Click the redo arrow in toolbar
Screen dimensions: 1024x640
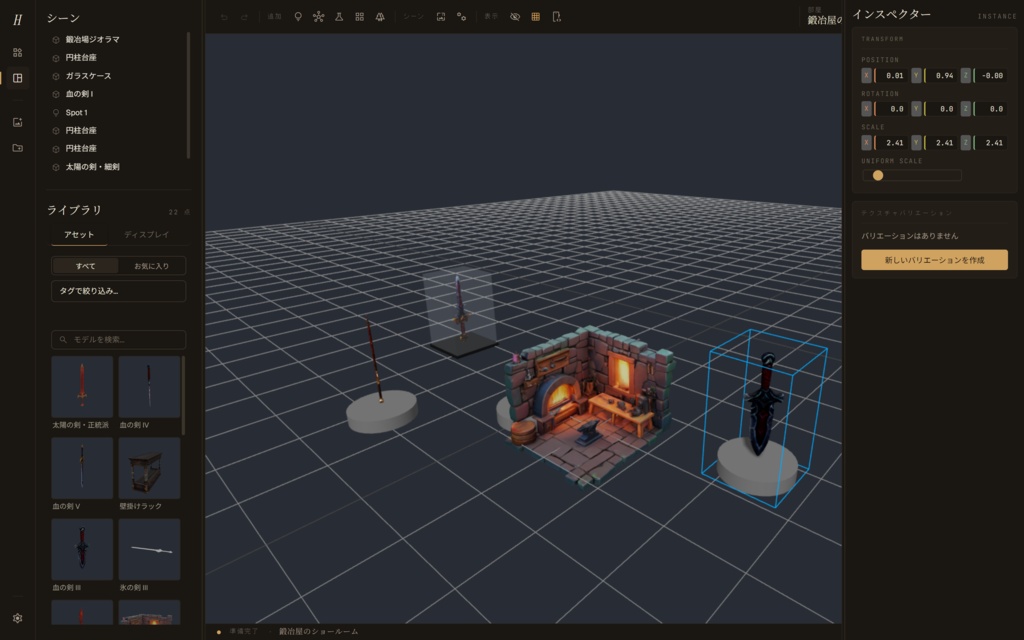coord(244,17)
